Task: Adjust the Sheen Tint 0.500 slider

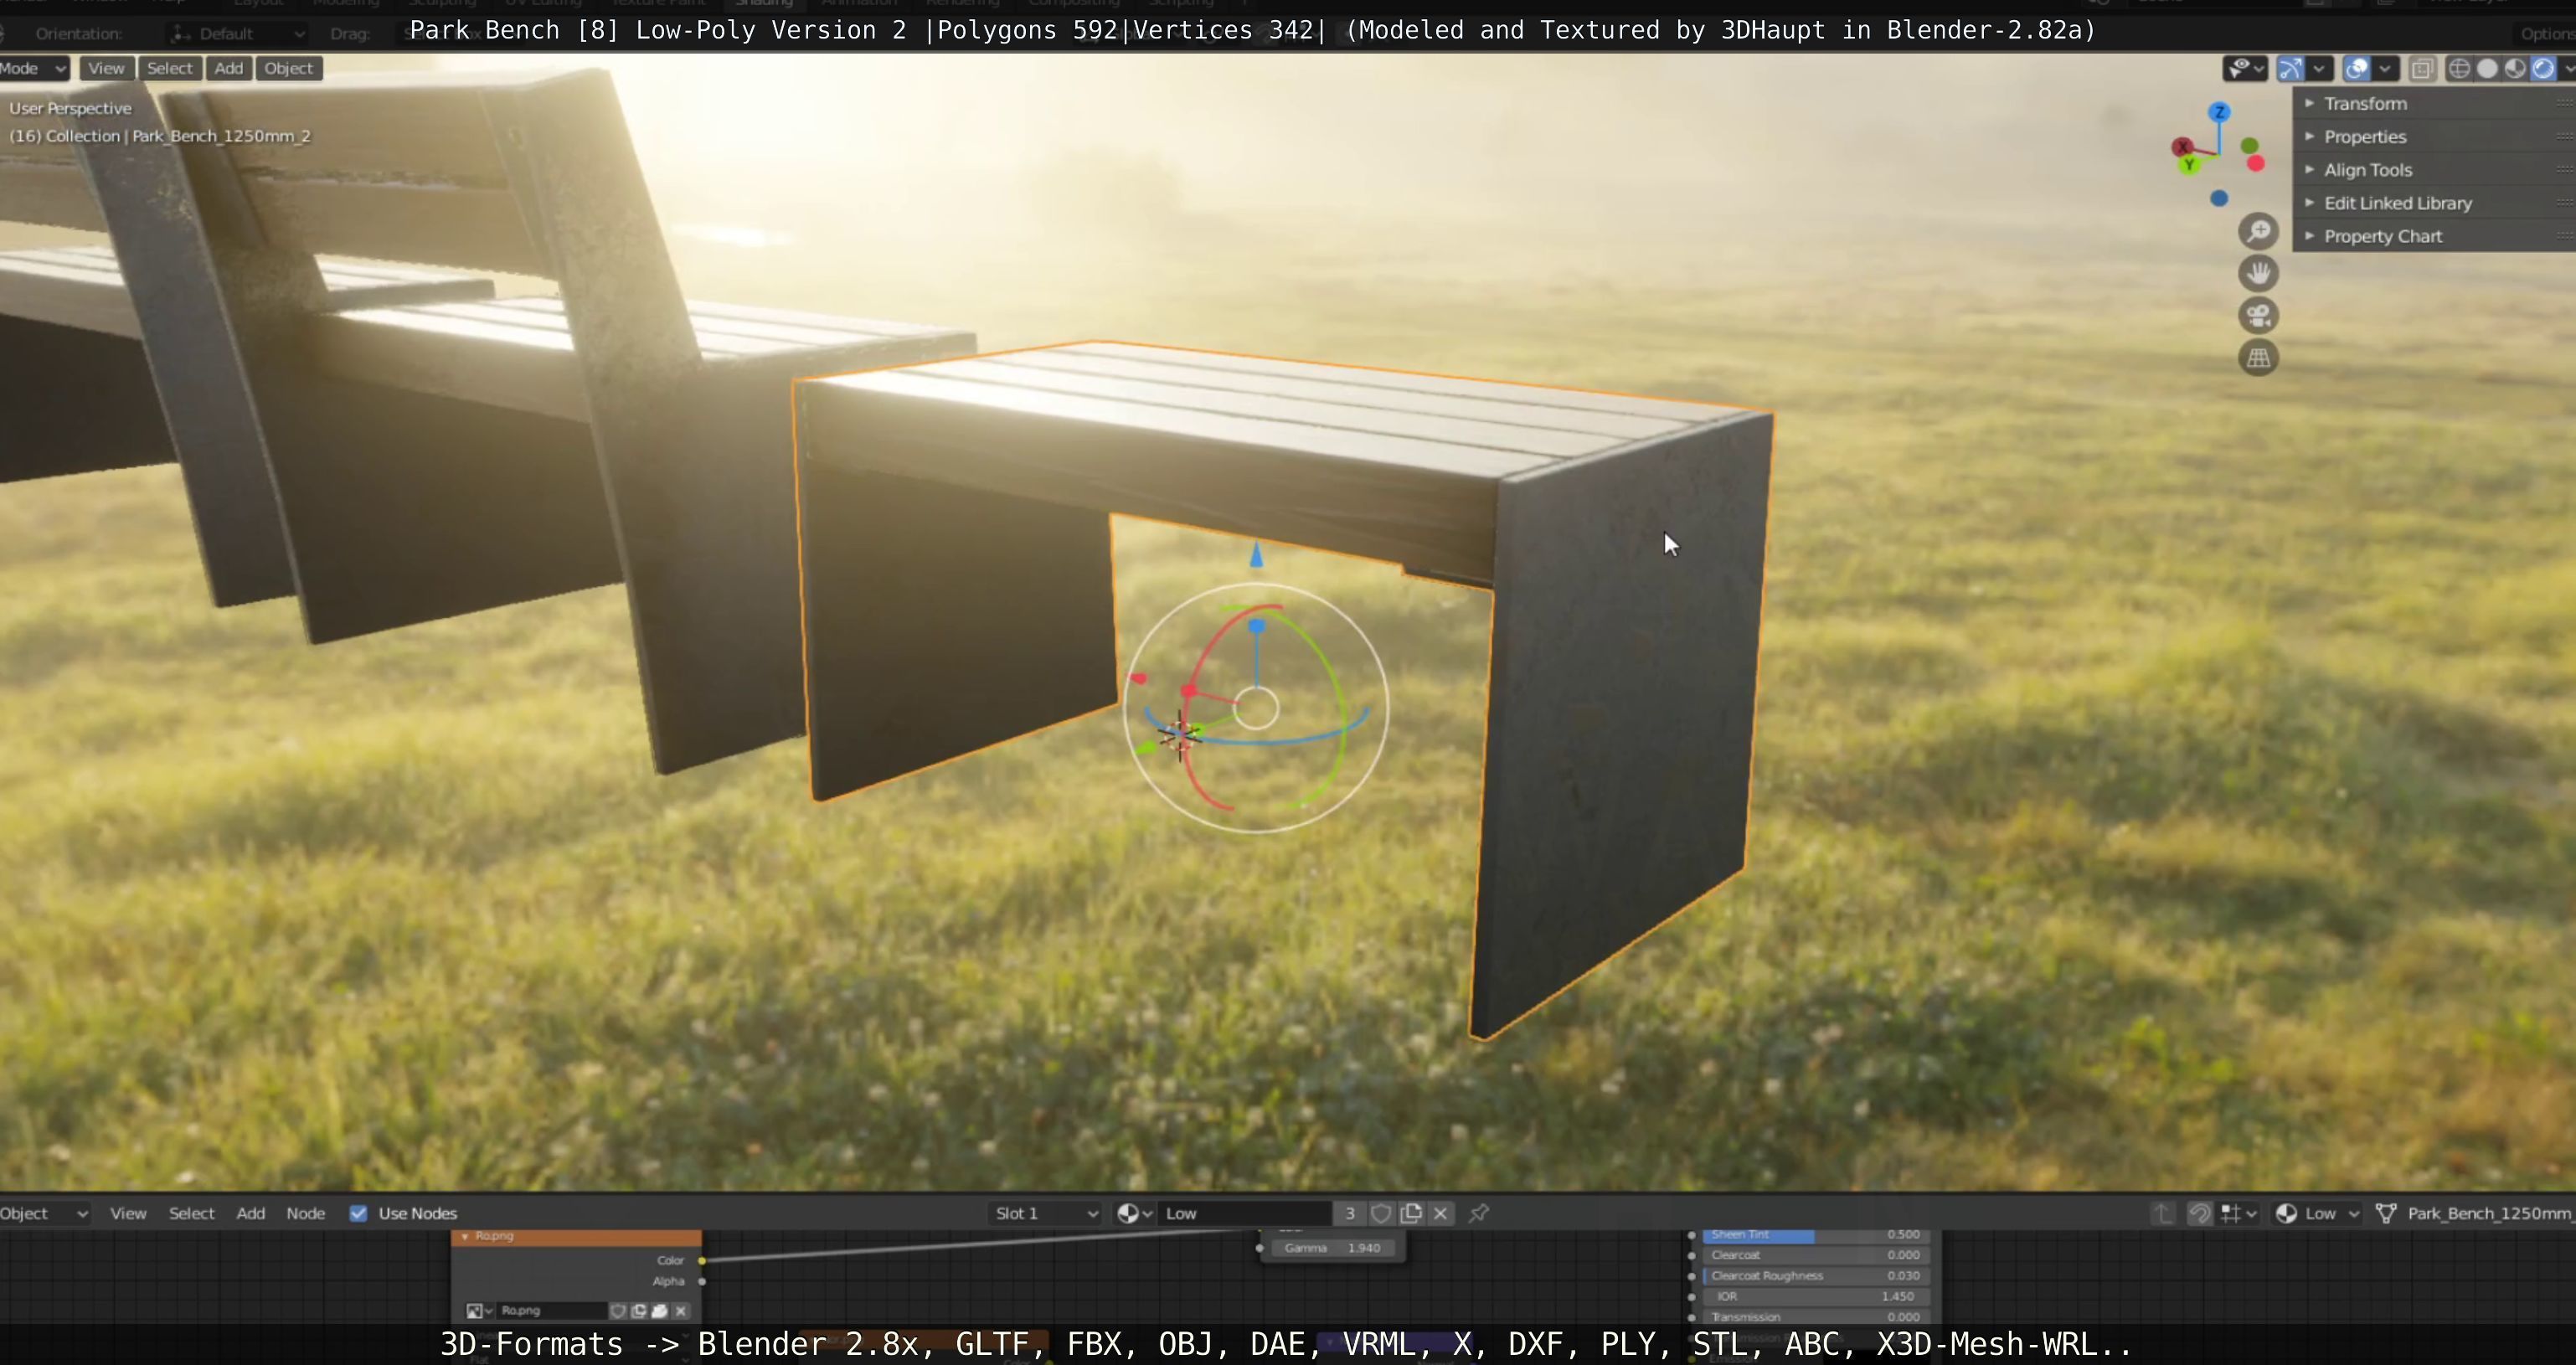Action: tap(1816, 1235)
